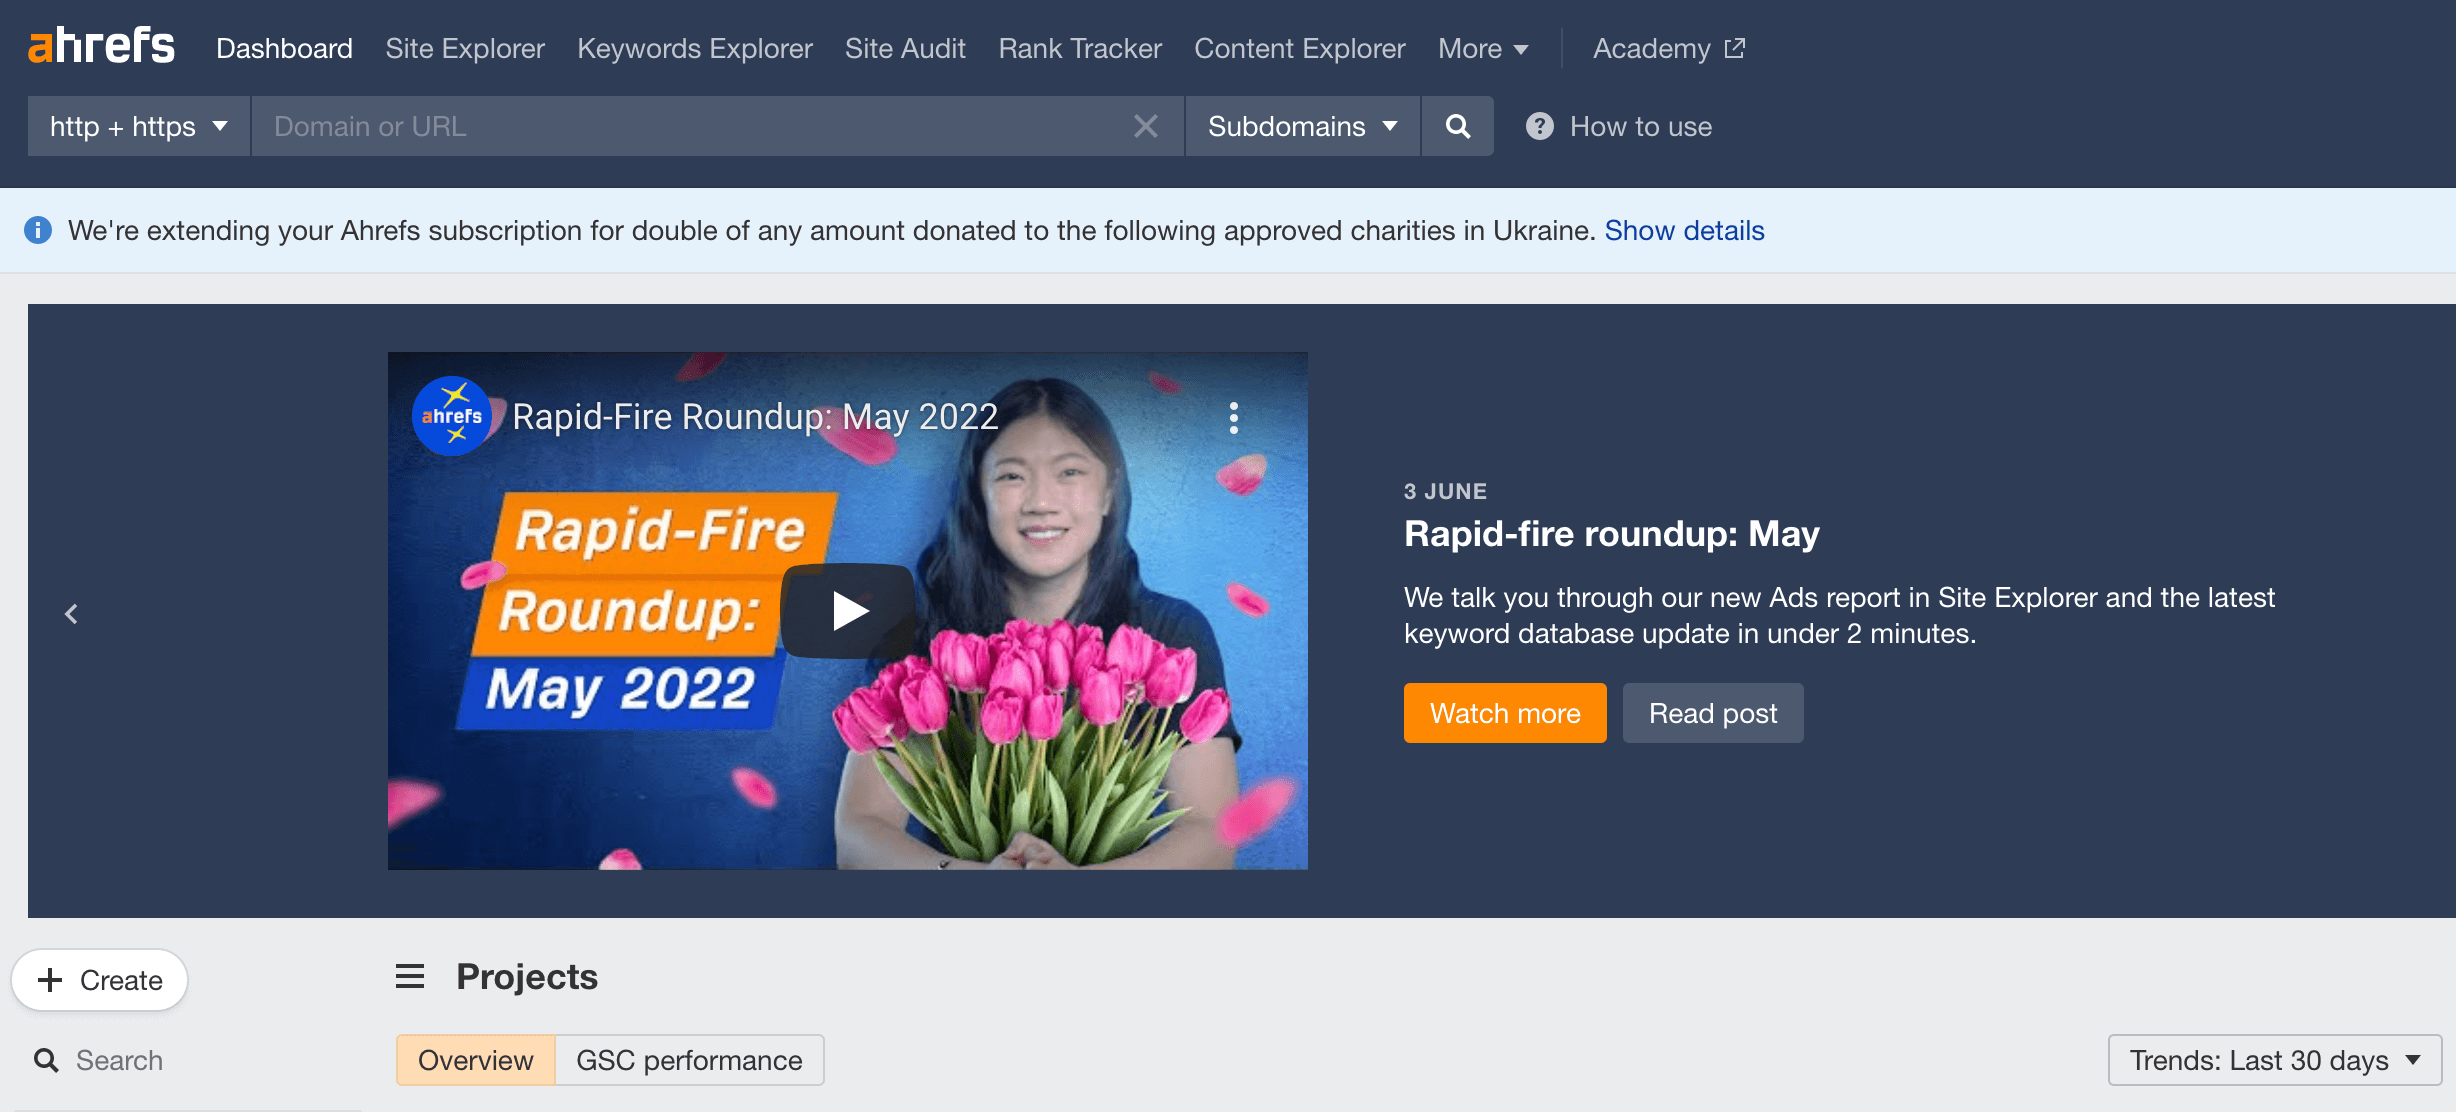Screen dimensions: 2456x1112
Task: Expand the http + https protocol dropdown
Action: (139, 127)
